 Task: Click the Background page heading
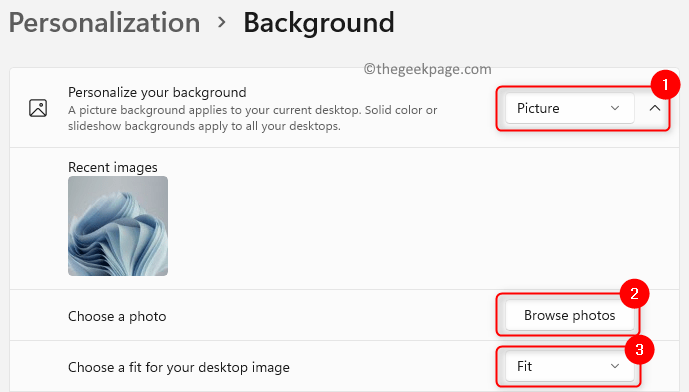point(319,23)
